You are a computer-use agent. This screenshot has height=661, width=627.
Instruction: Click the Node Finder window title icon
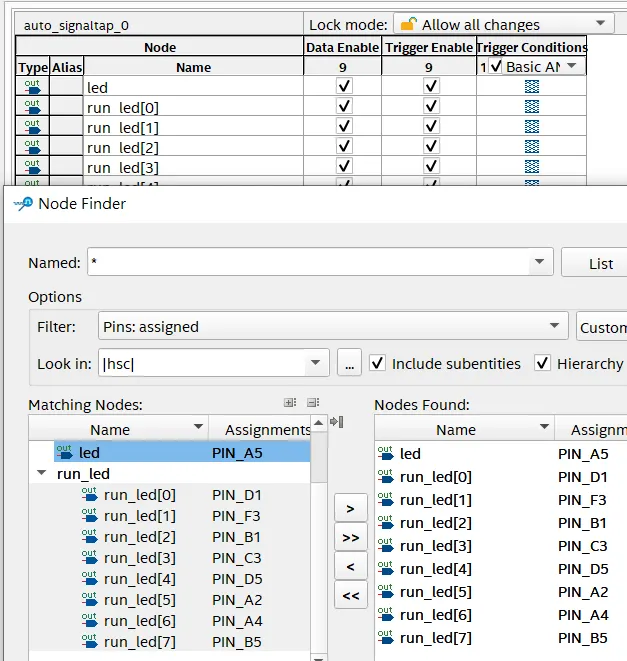pyautogui.click(x=23, y=204)
